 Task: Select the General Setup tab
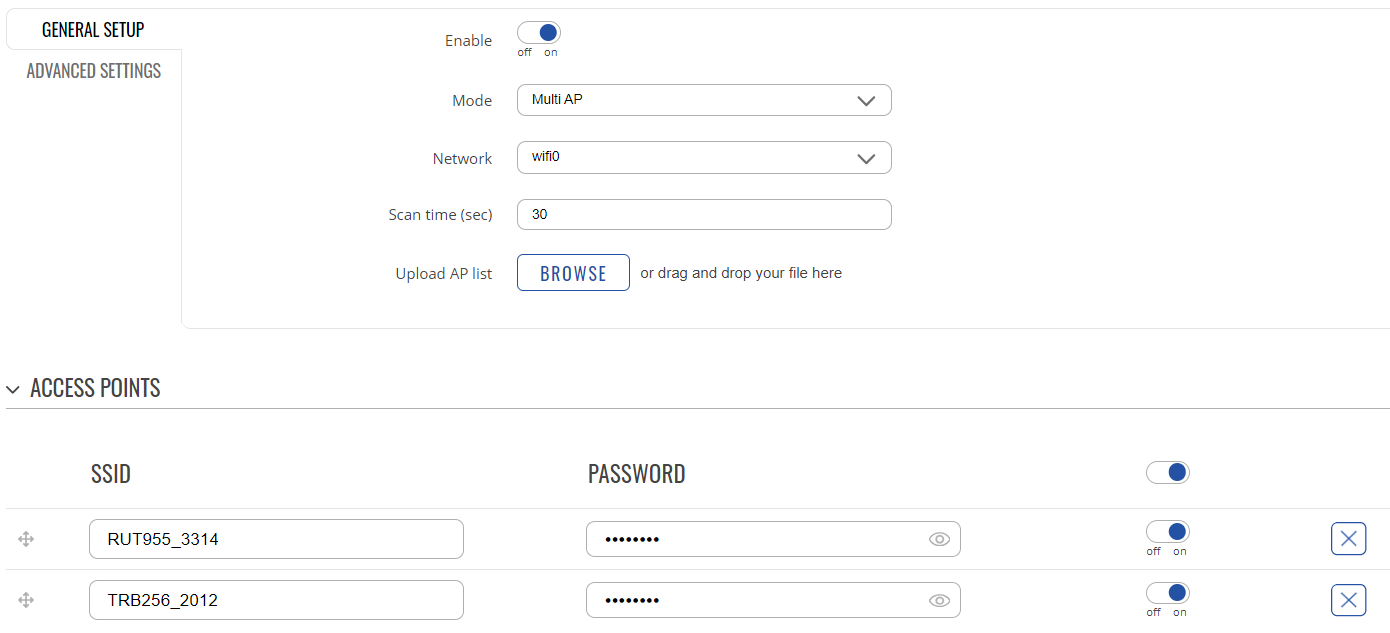pyautogui.click(x=93, y=30)
